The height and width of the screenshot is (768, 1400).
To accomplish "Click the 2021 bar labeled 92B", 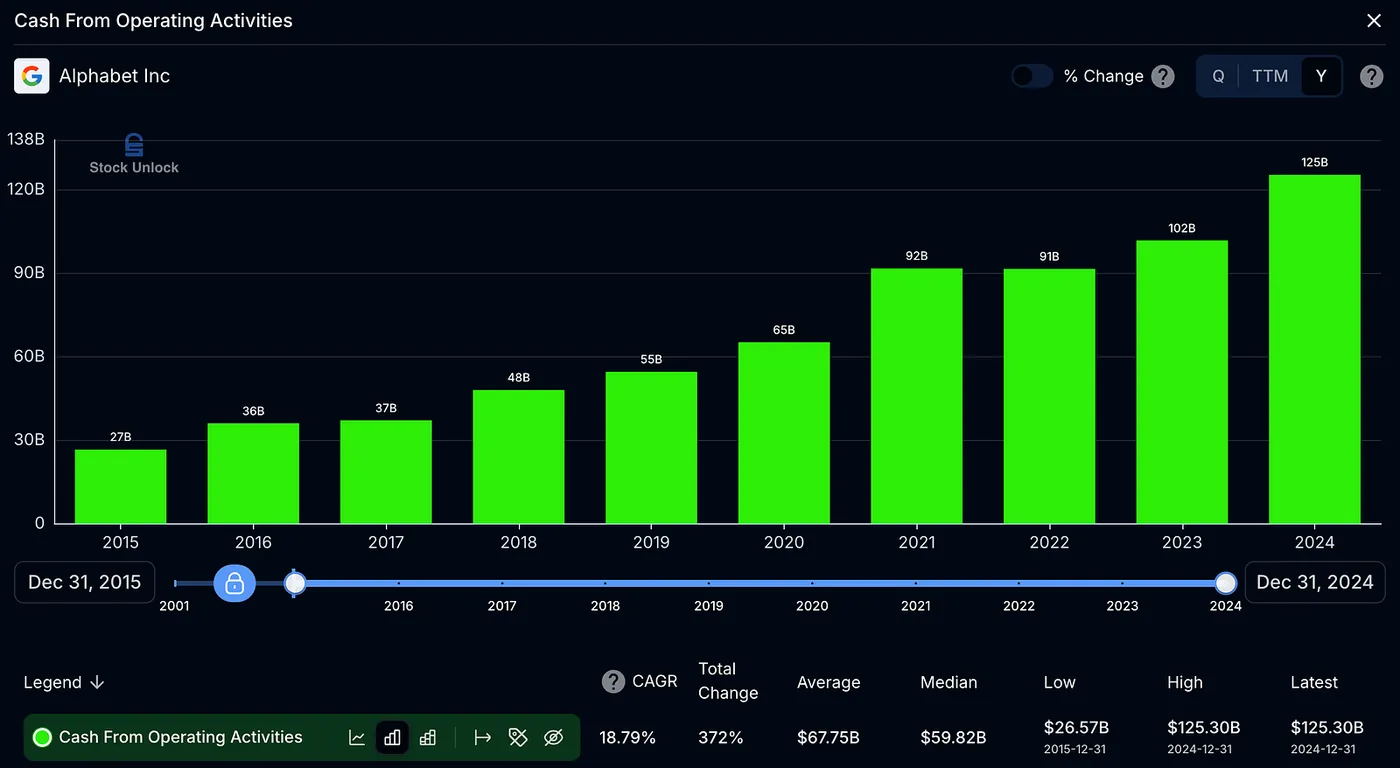I will coord(917,396).
